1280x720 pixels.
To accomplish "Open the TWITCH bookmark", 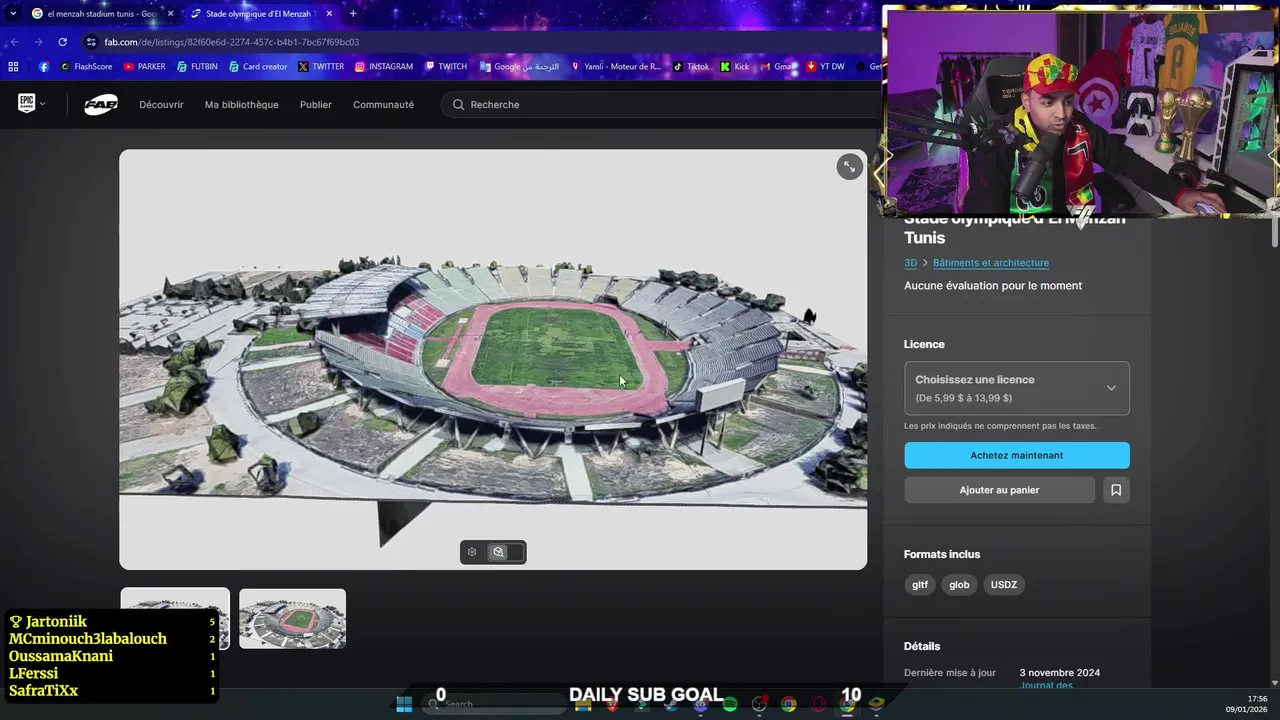I will [445, 67].
